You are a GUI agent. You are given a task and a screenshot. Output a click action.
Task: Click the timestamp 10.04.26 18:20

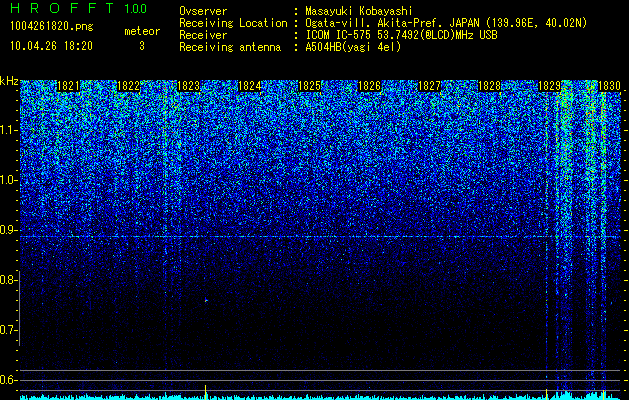click(x=51, y=46)
